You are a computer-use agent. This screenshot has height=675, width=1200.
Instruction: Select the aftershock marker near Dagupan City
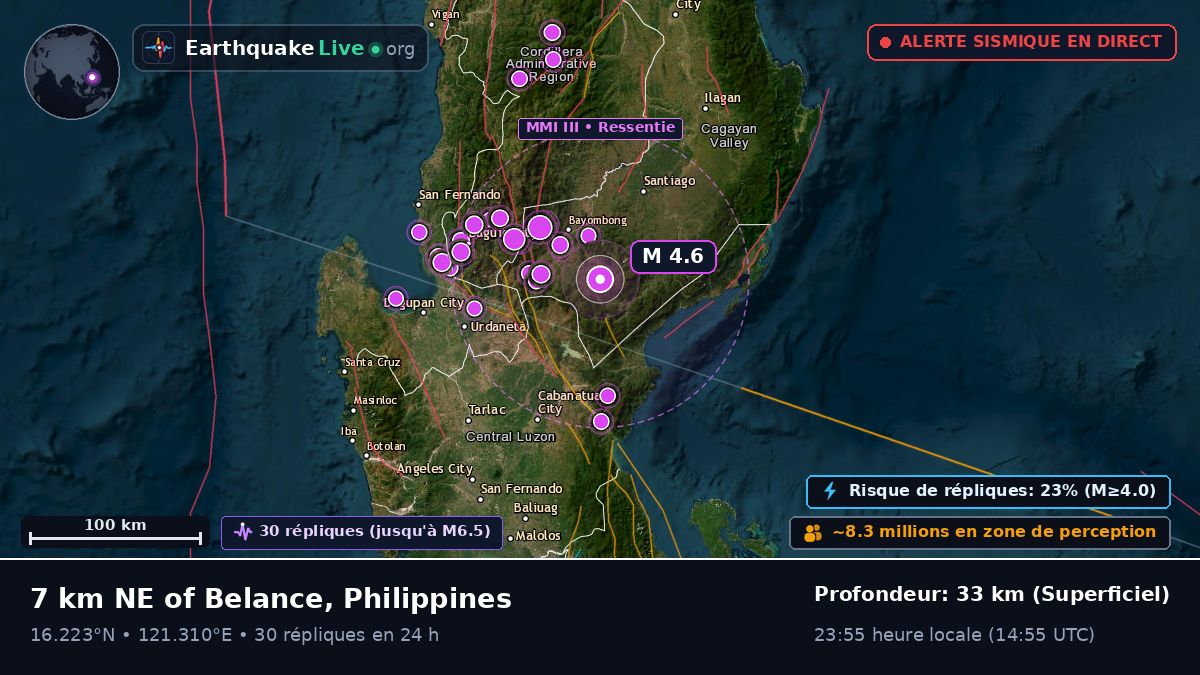pos(396,298)
